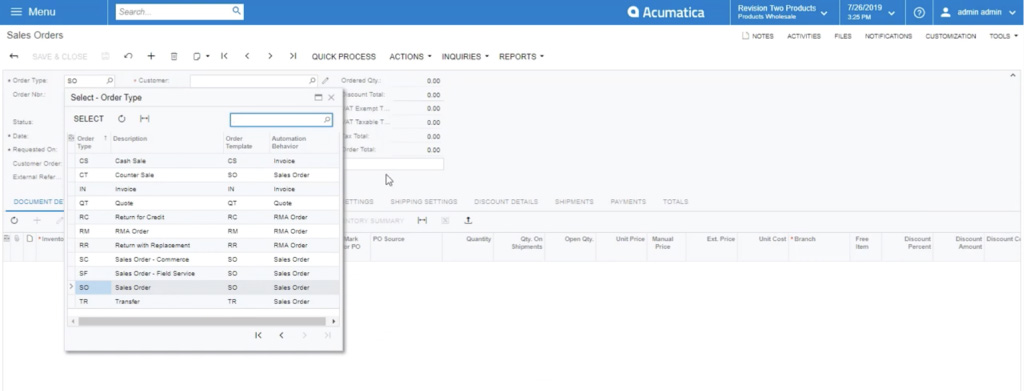This screenshot has width=1024, height=391.
Task: Select the Transfer order type row
Action: point(204,302)
